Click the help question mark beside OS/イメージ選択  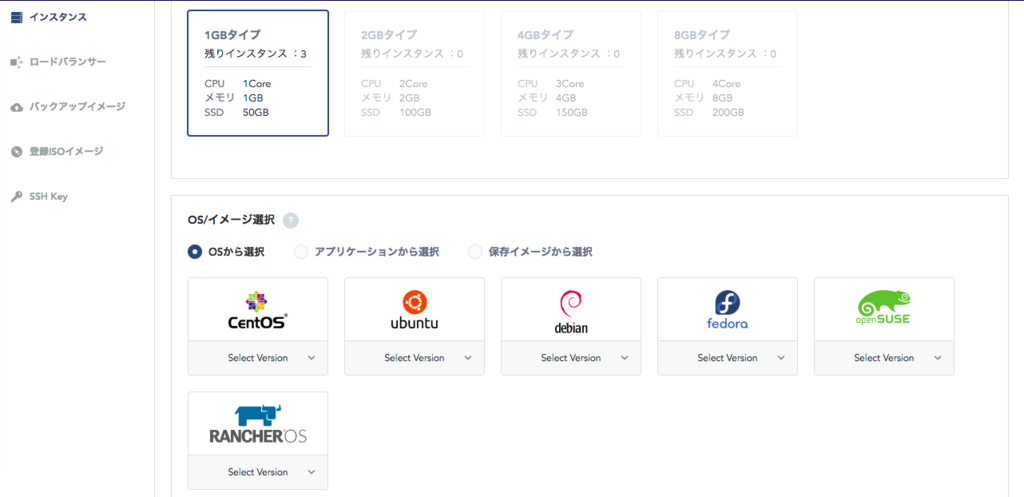pyautogui.click(x=291, y=220)
